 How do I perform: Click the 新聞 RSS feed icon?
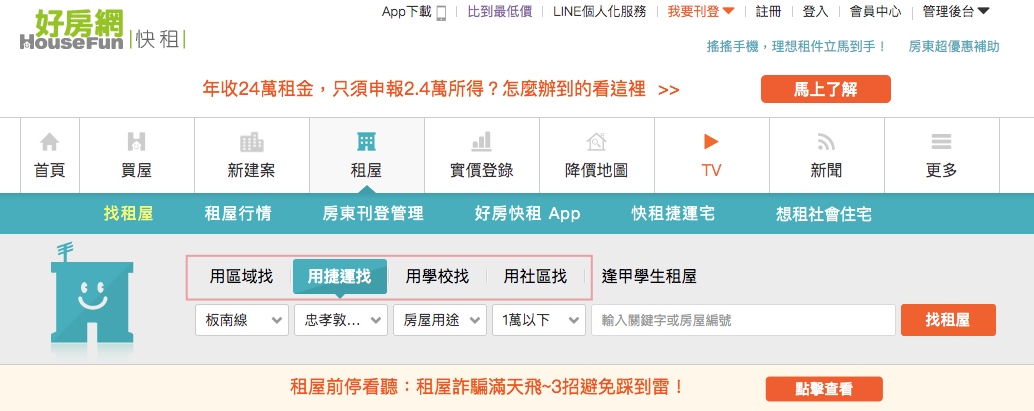826,142
